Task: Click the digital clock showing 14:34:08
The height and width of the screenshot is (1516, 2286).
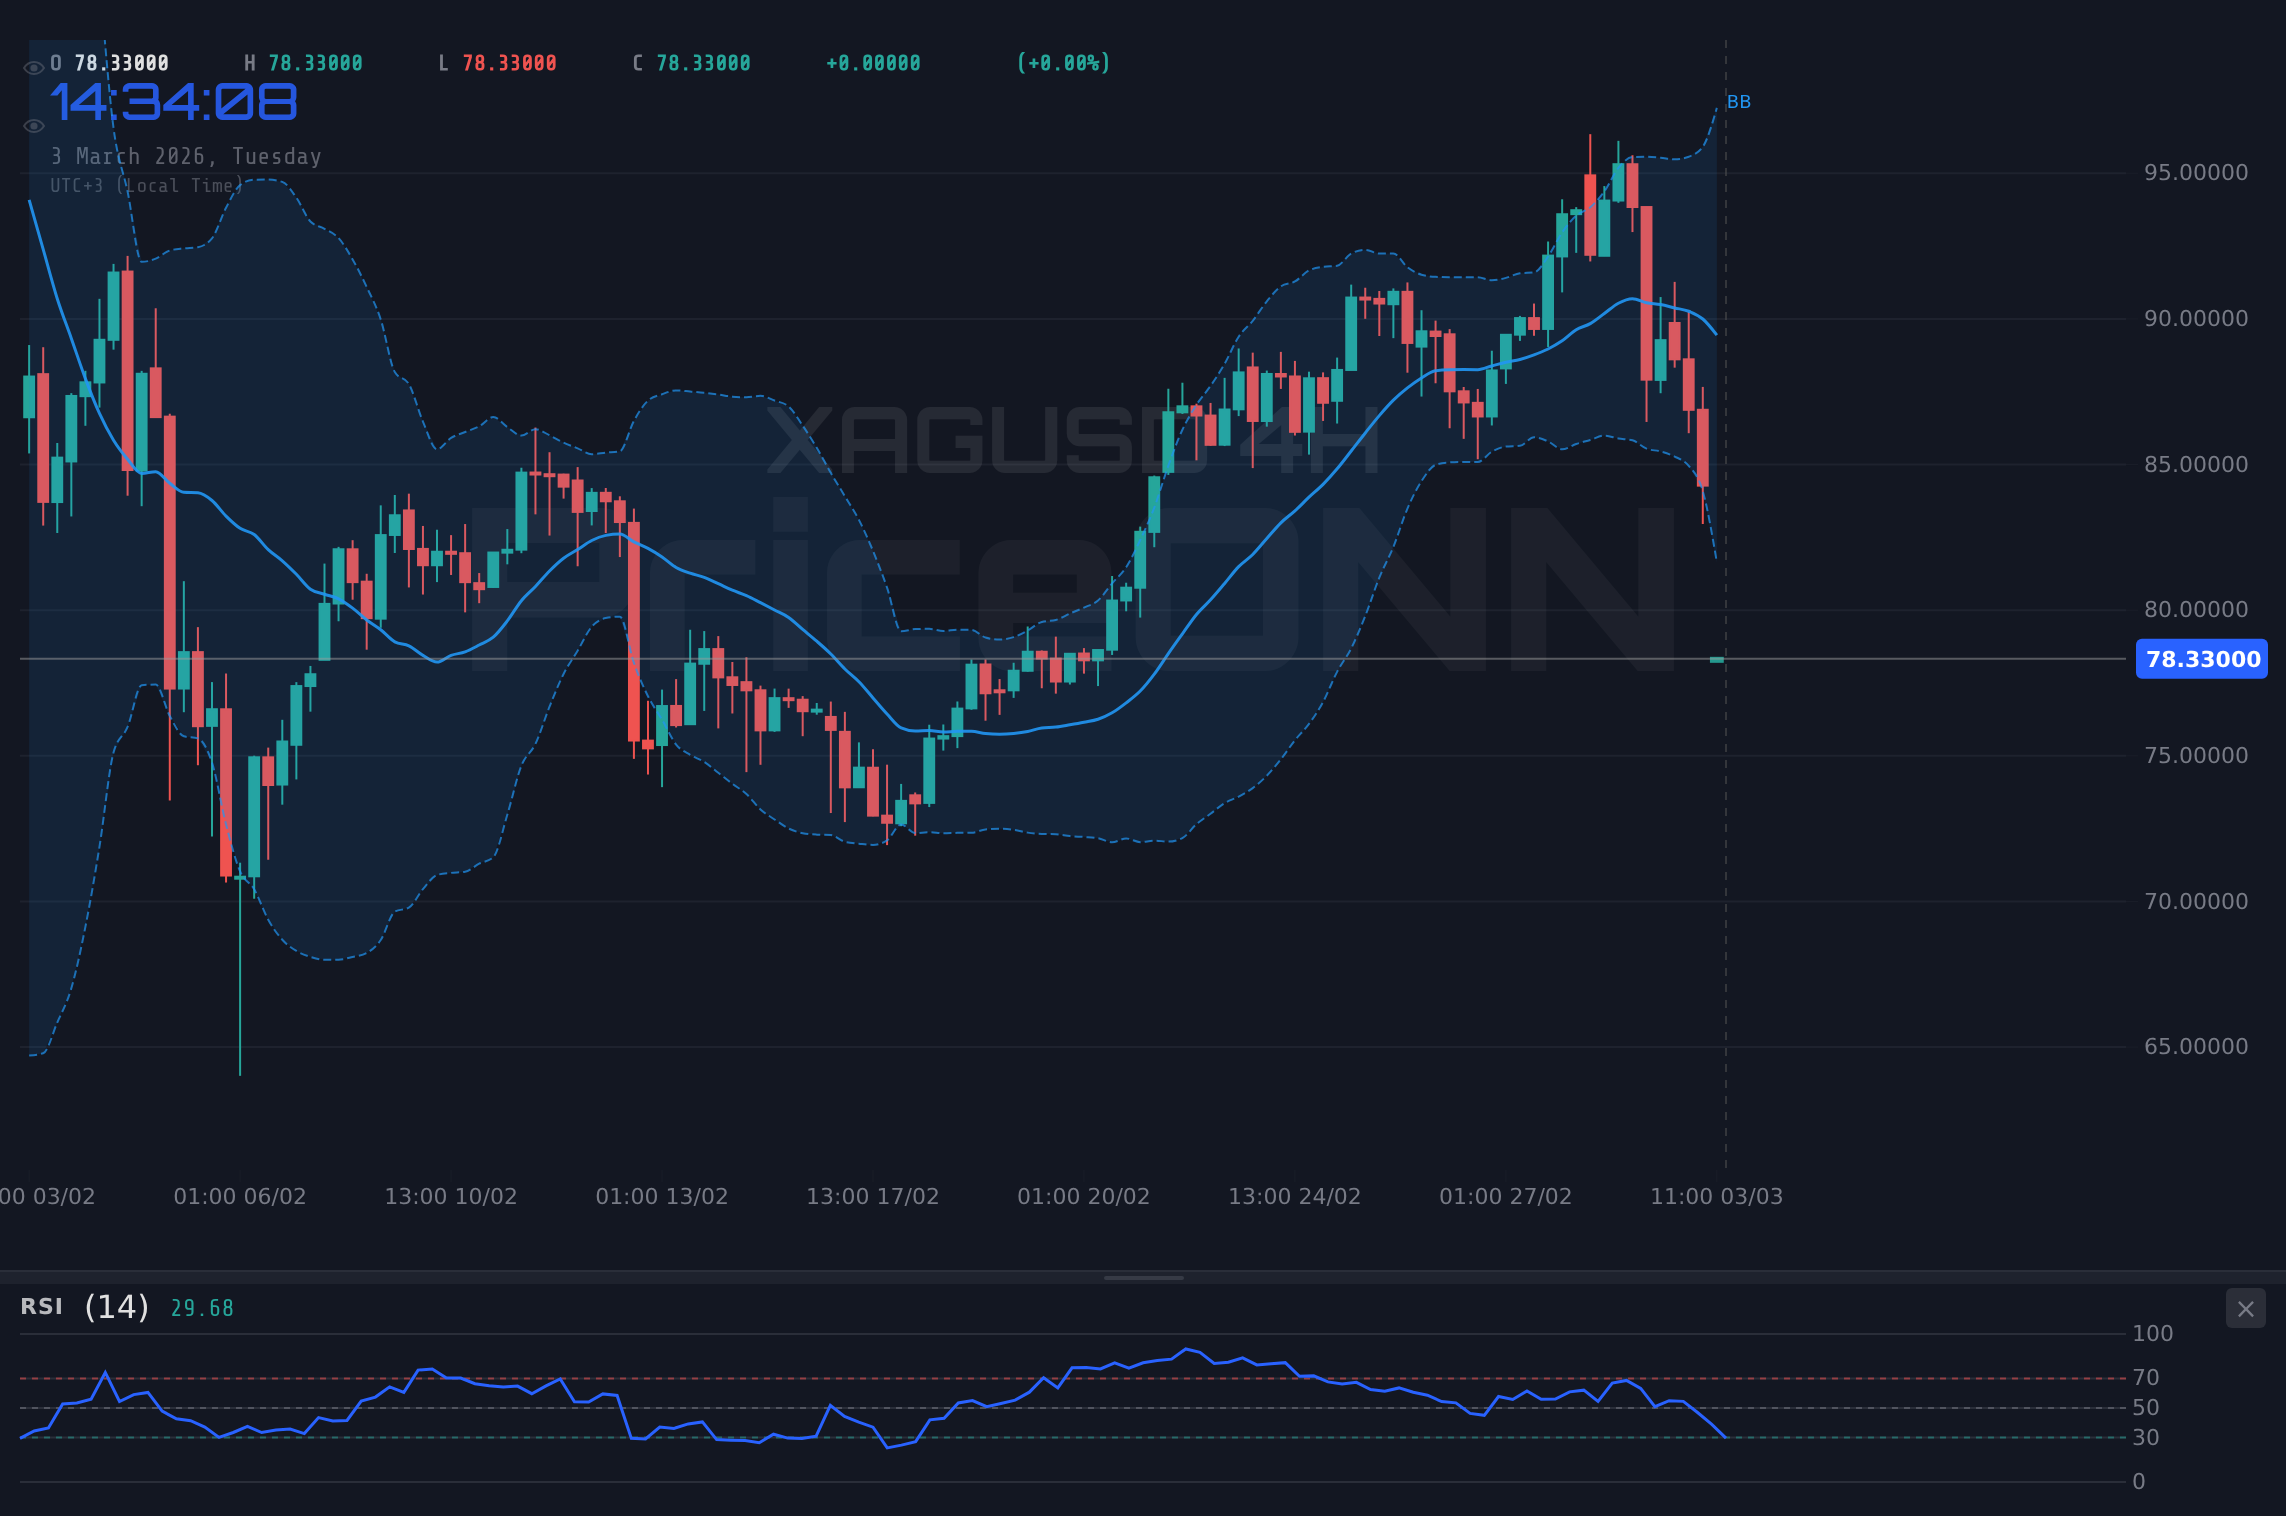Action: point(174,101)
